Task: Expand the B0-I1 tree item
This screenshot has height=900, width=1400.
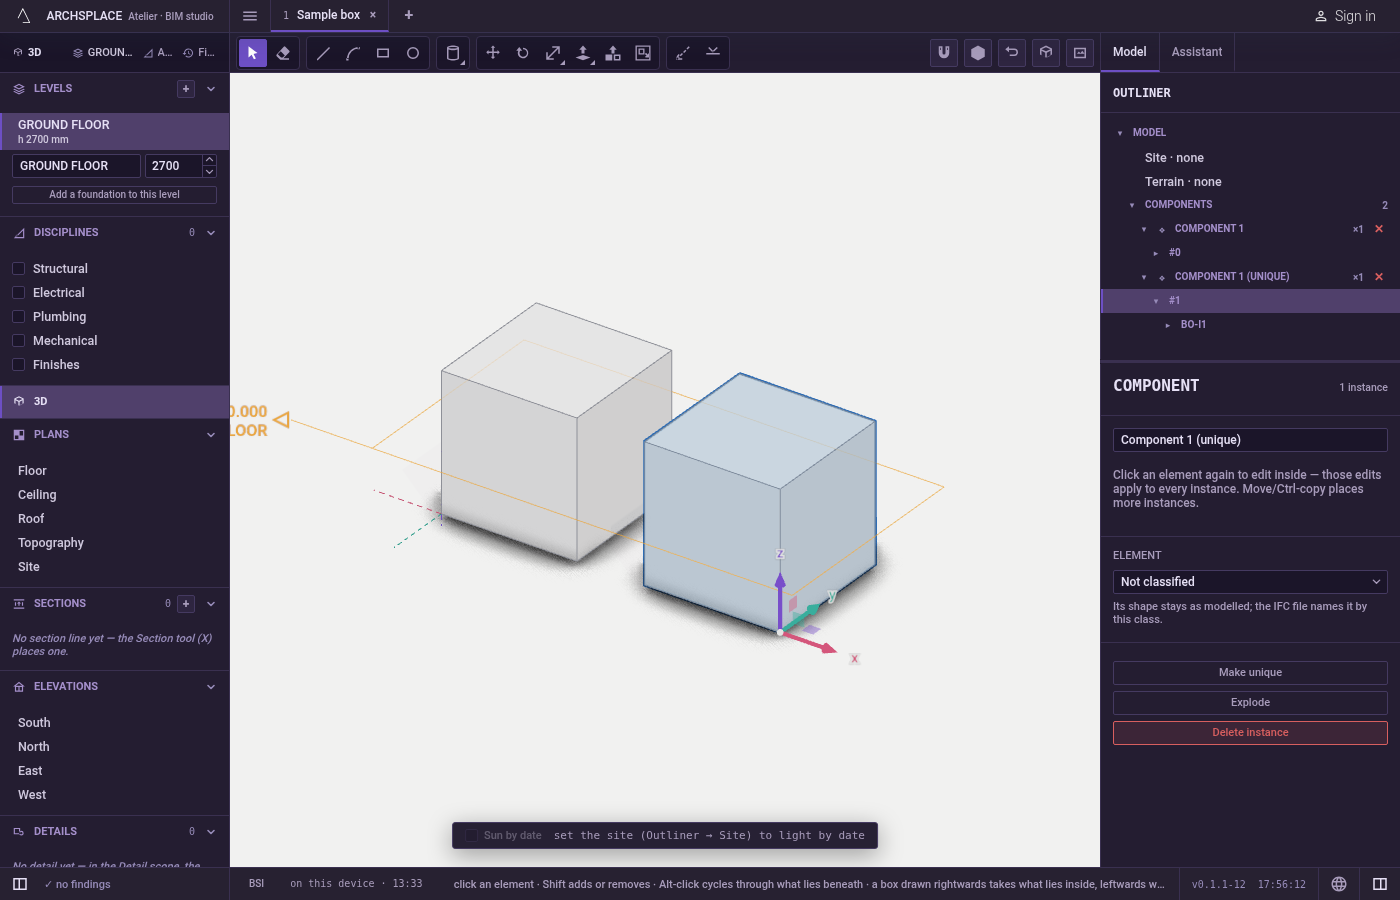Action: tap(1168, 325)
